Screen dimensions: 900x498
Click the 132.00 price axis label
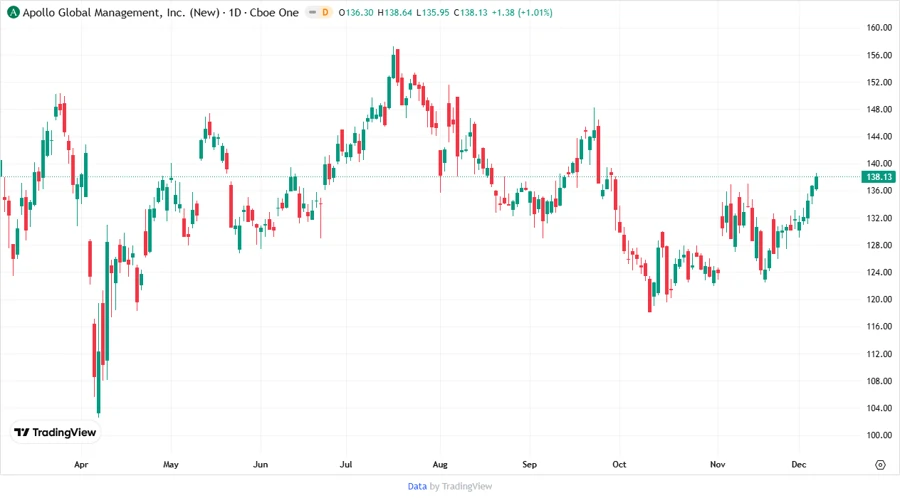point(879,218)
